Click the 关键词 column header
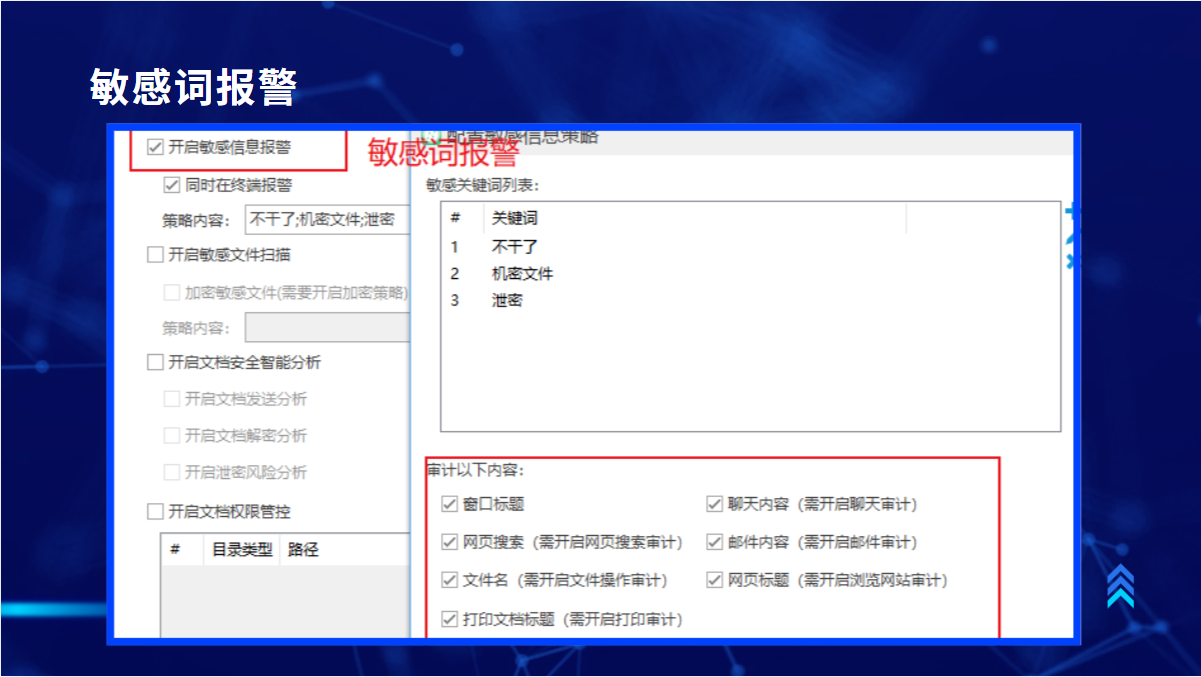1201x677 pixels. click(x=695, y=218)
